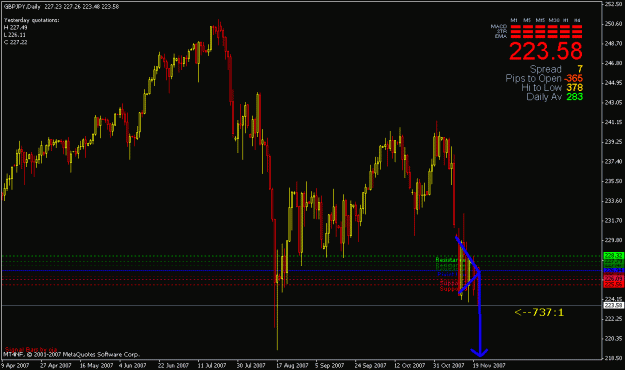The width and height of the screenshot is (625, 370).
Task: Click the -365 pips to open value
Action: tap(573, 78)
